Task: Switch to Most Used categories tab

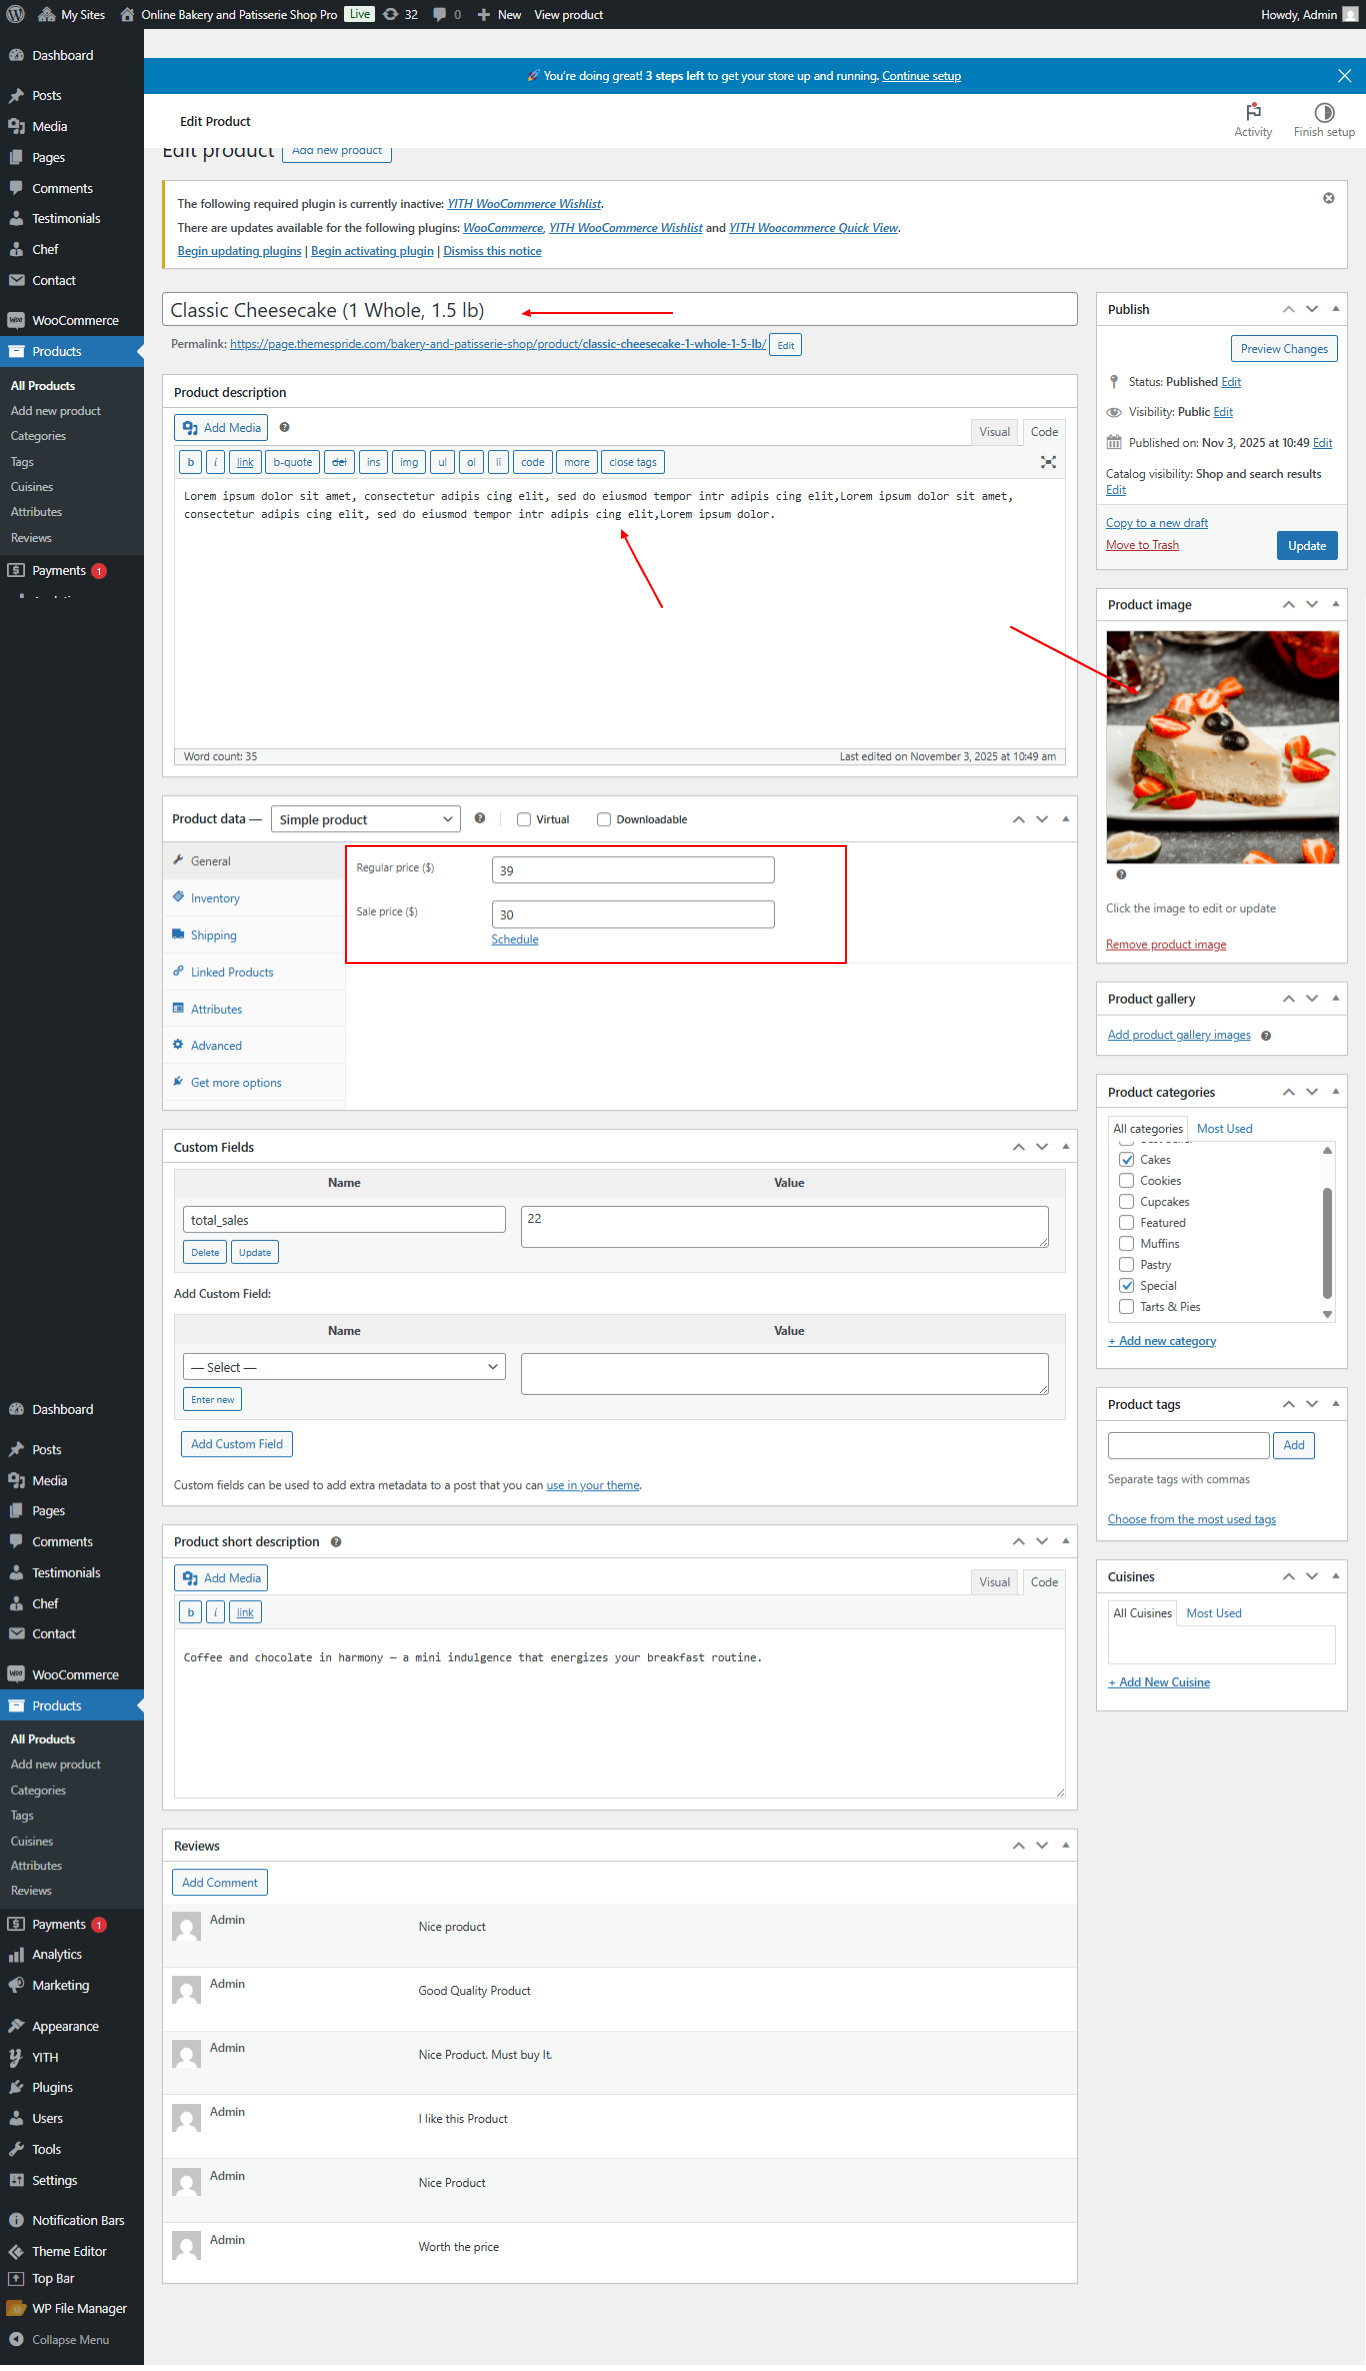Action: coord(1224,1128)
